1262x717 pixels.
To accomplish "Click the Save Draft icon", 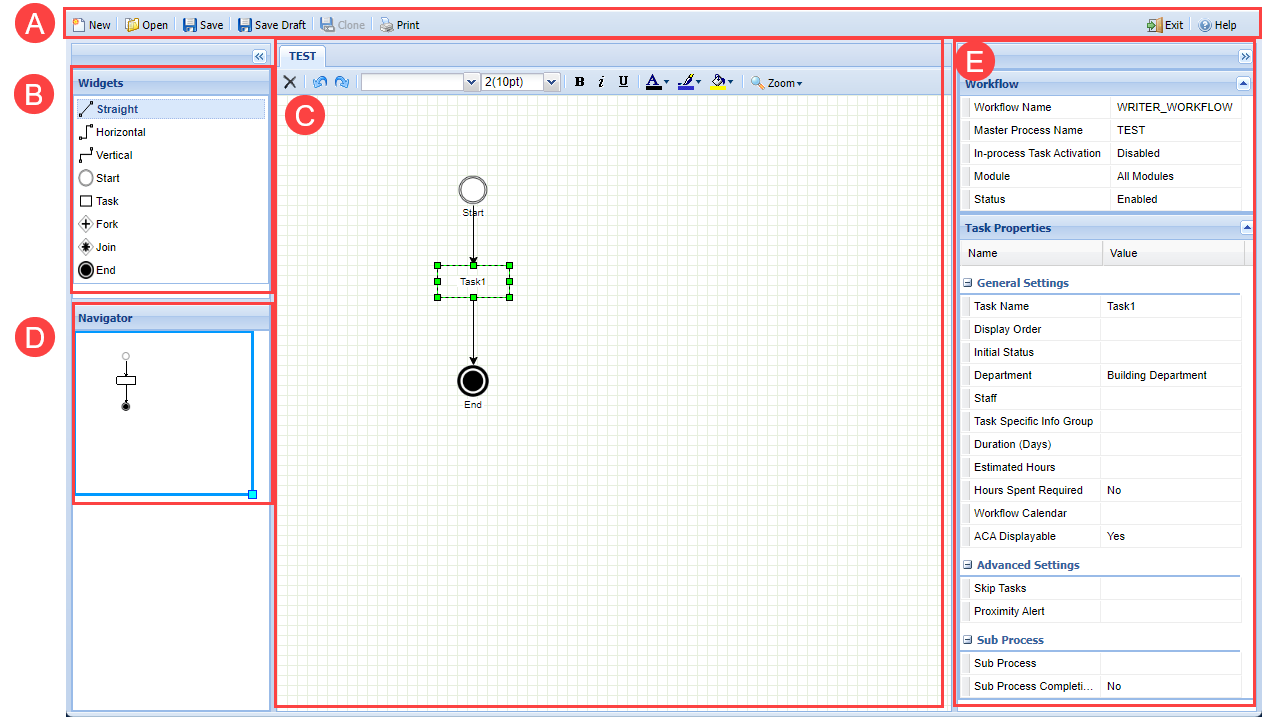I will 245,25.
